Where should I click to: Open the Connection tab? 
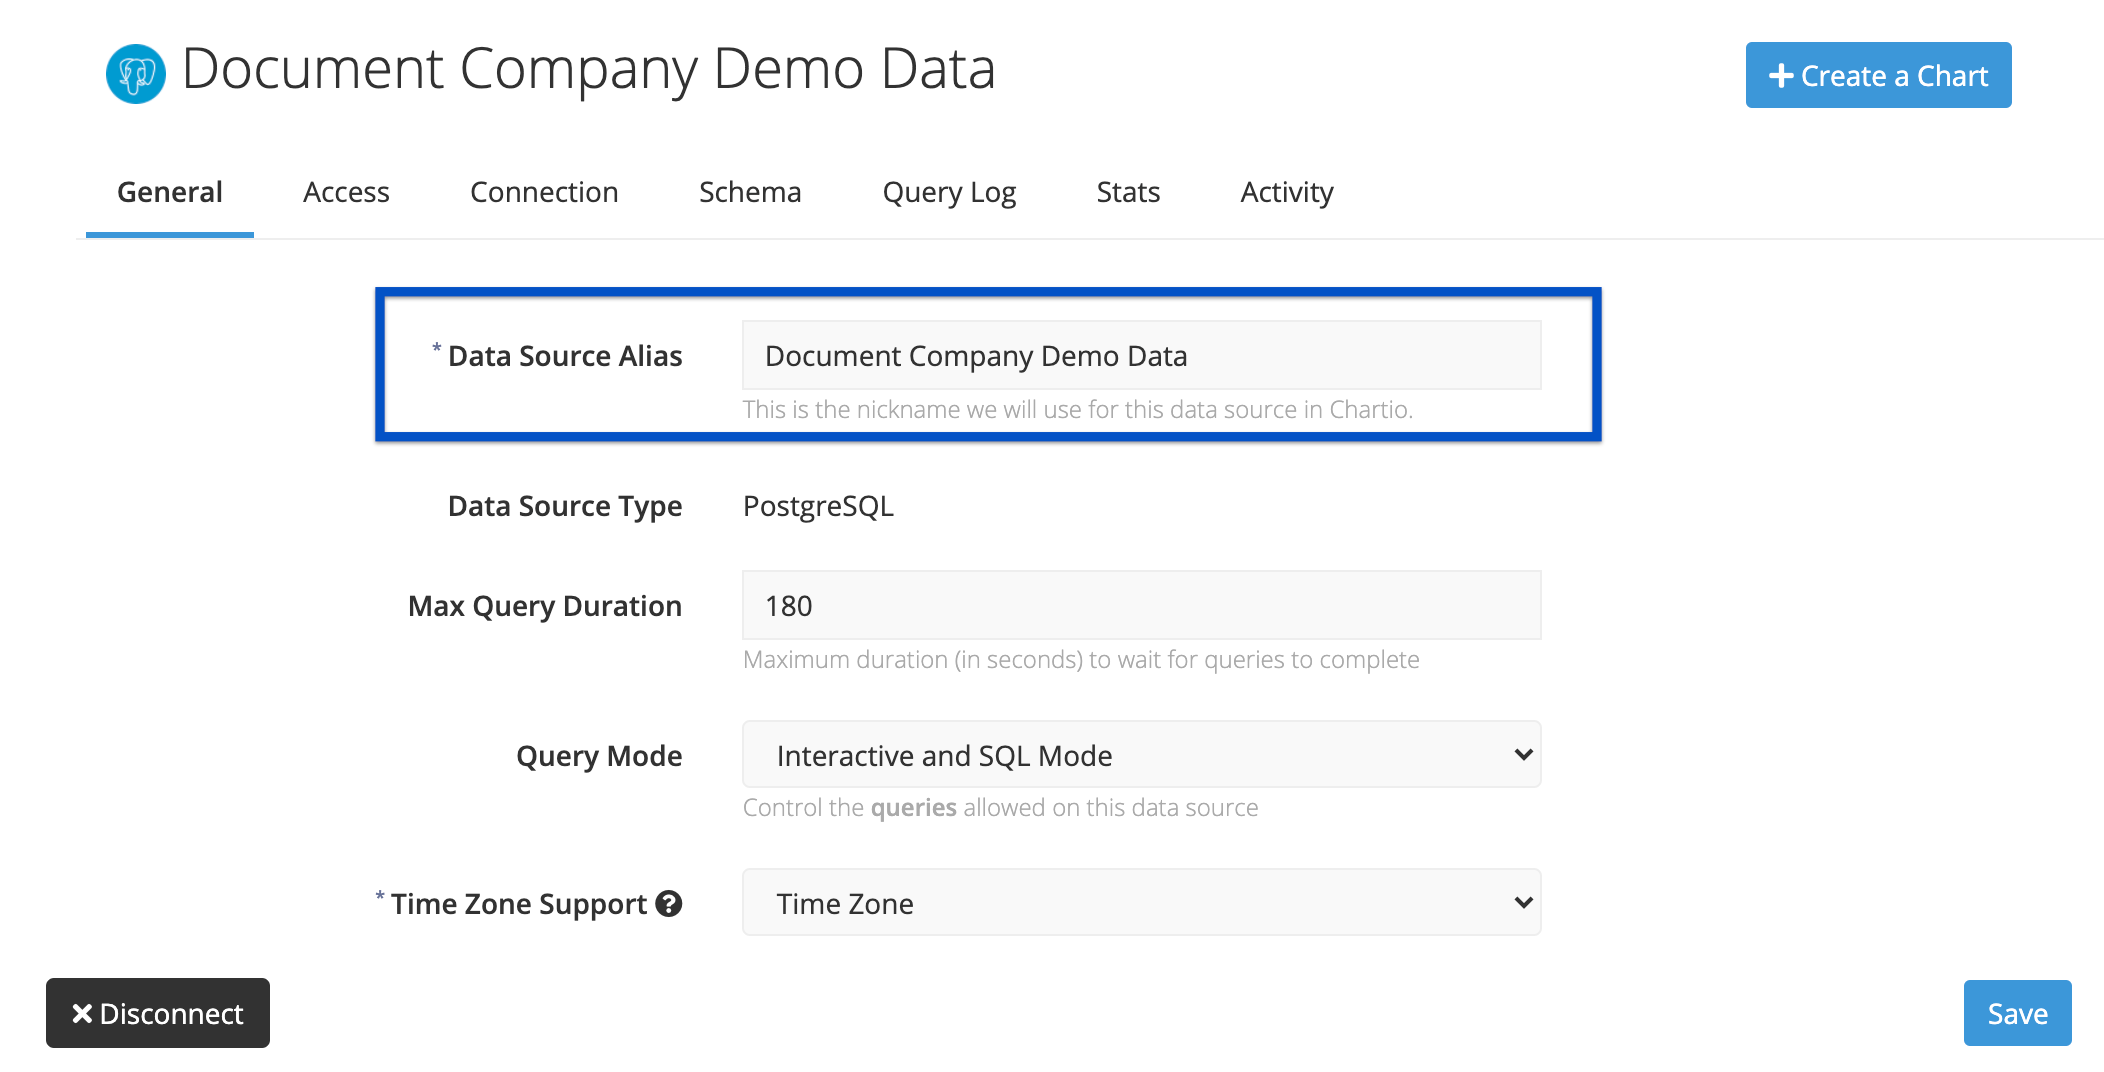pos(544,192)
